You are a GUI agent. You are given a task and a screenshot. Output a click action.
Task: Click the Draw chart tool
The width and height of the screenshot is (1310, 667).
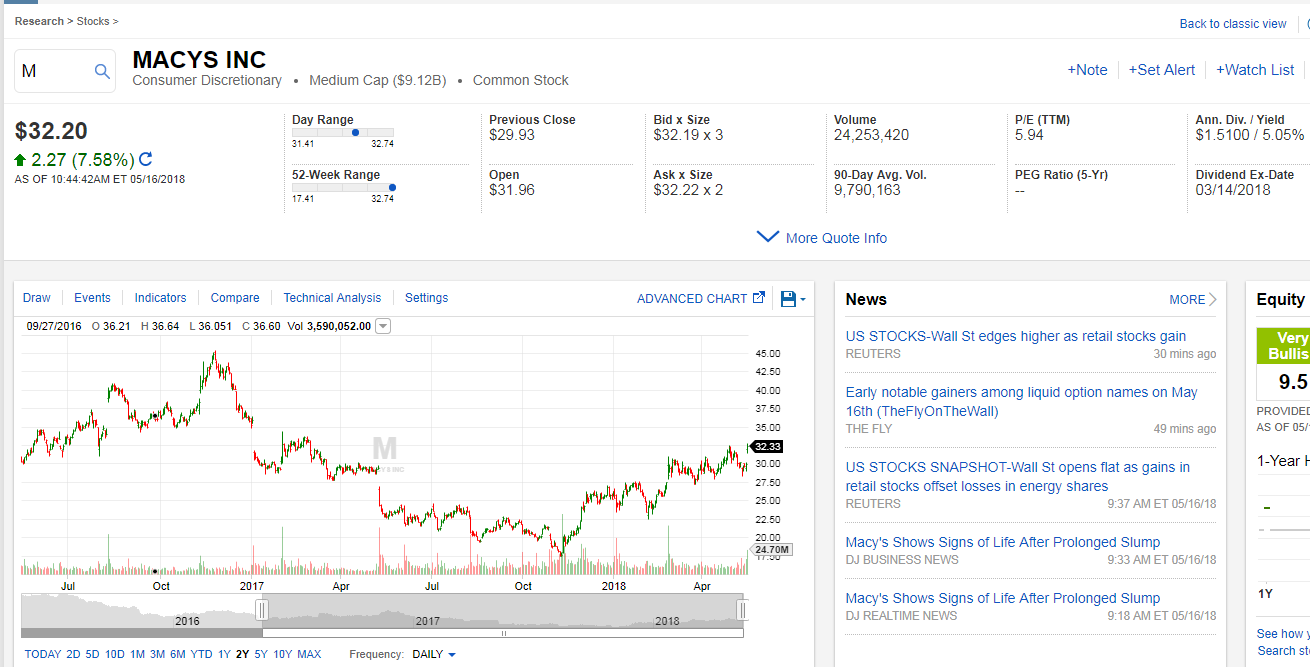point(37,298)
